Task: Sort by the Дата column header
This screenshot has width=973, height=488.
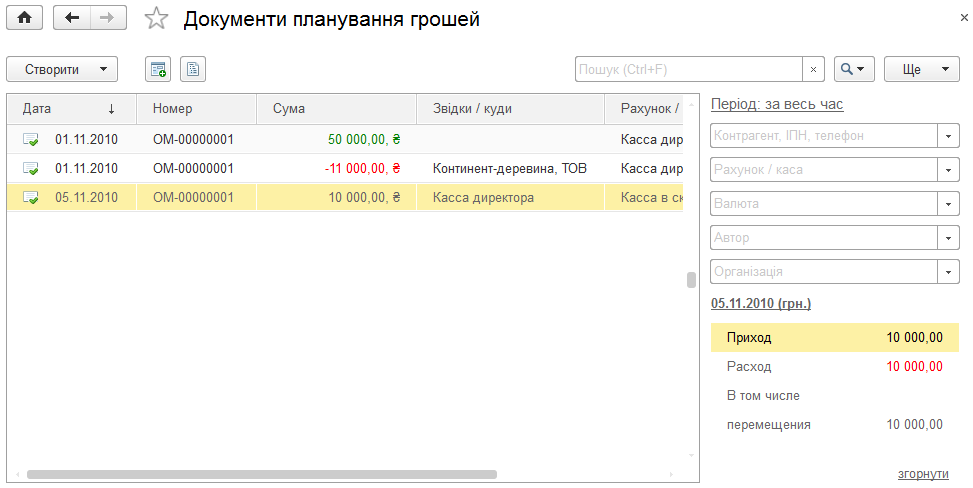Action: click(71, 109)
